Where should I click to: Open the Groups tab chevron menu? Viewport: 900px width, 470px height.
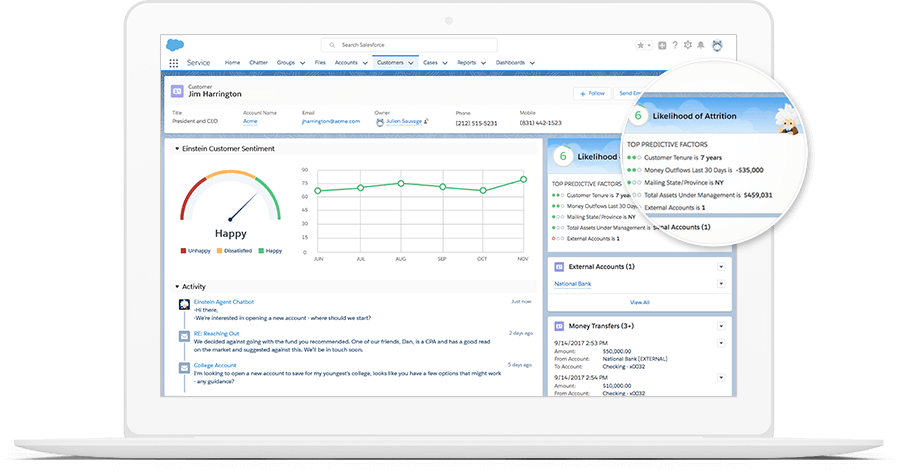coord(302,63)
